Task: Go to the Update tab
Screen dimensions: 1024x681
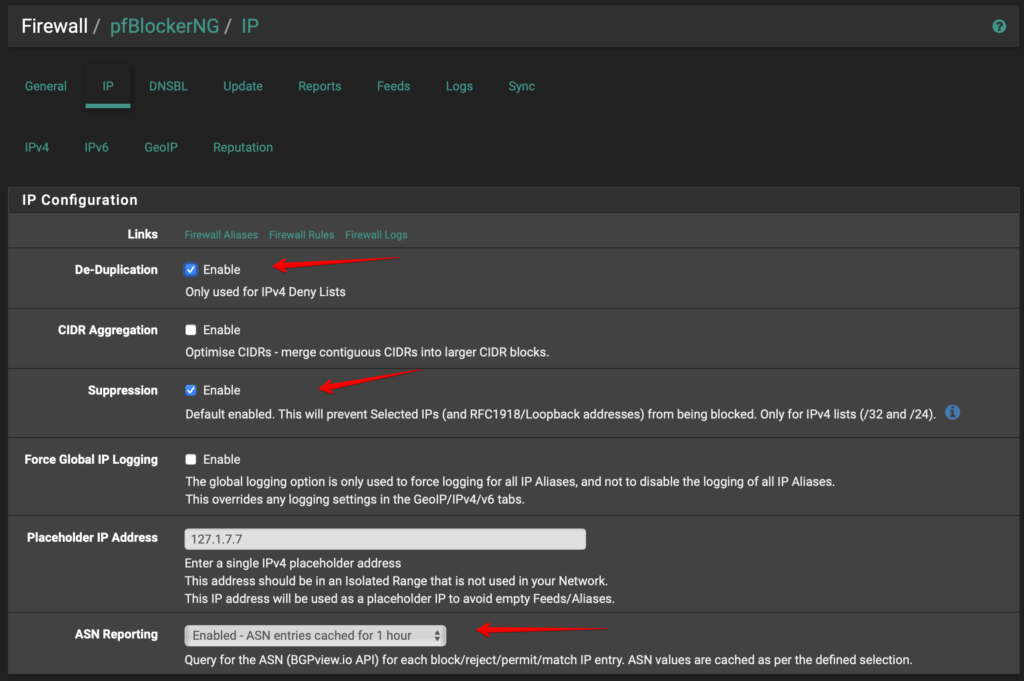Action: click(x=243, y=86)
